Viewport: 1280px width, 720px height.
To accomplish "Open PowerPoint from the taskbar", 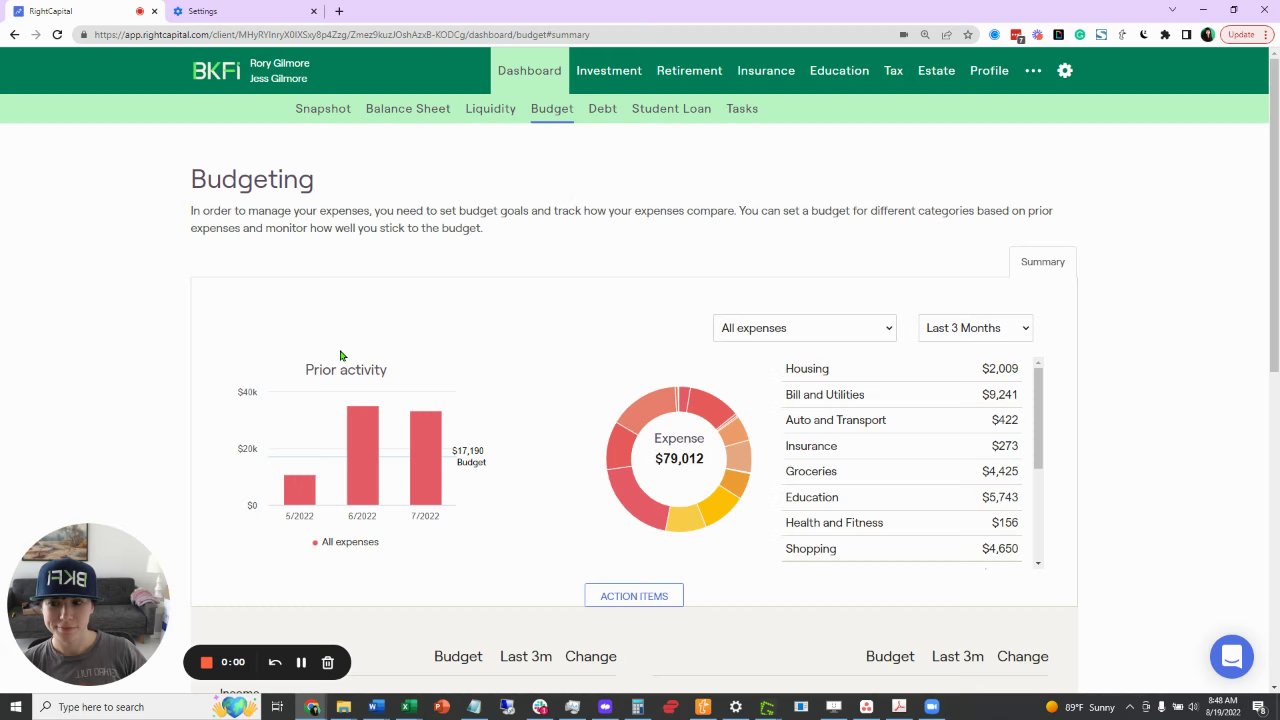I will click(x=441, y=707).
